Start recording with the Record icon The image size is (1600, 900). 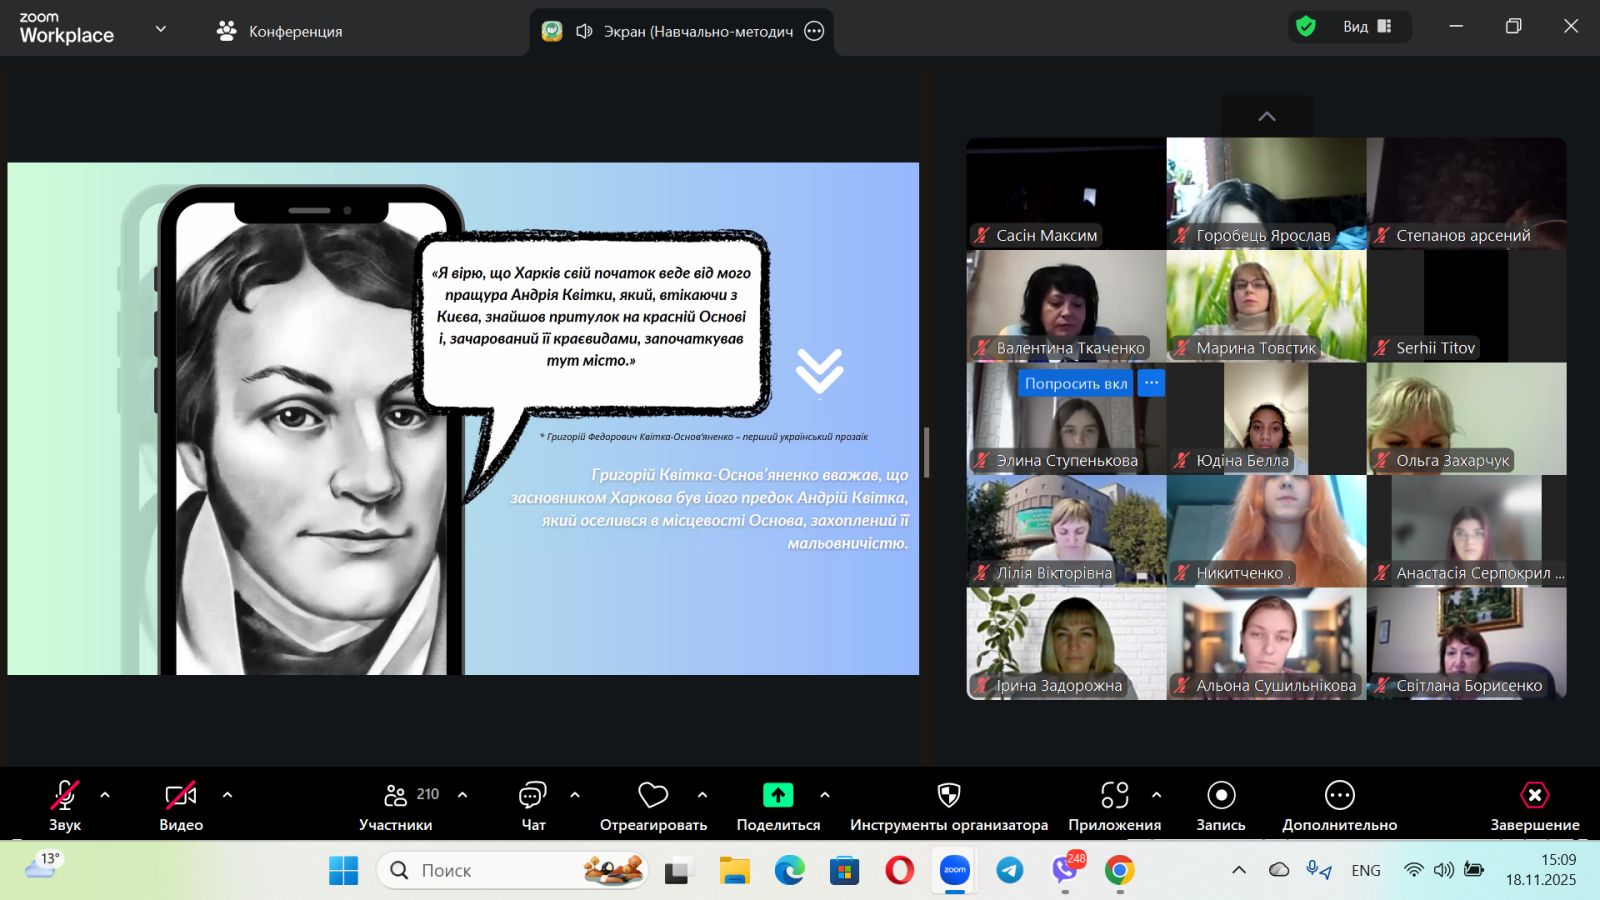tap(1221, 796)
